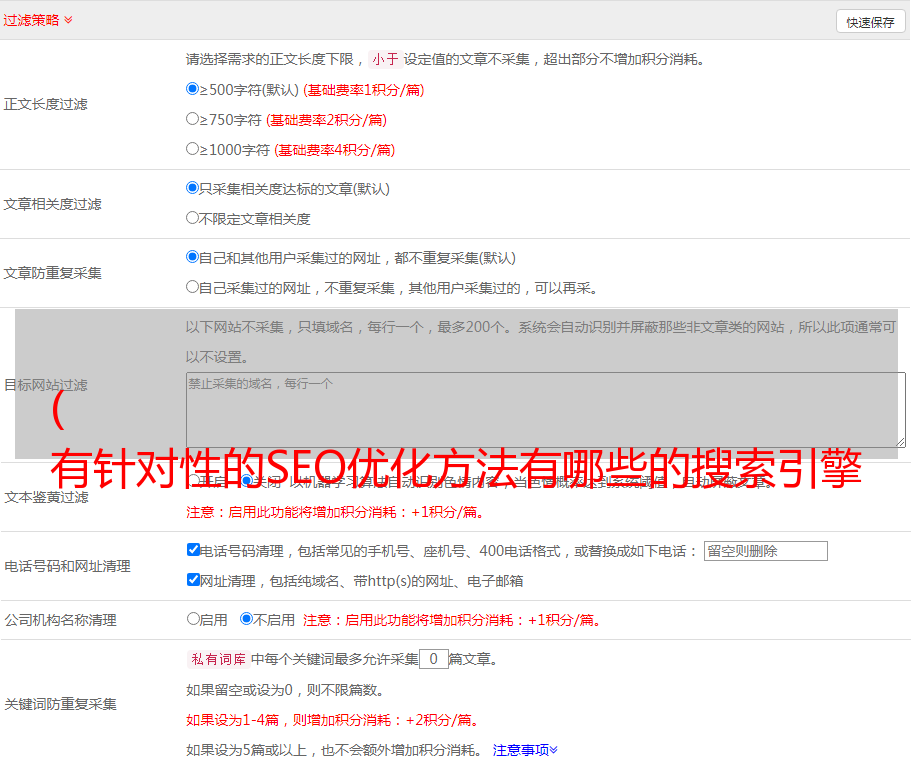Click the 私有词库 tag
Image resolution: width=912 pixels, height=768 pixels.
218,659
